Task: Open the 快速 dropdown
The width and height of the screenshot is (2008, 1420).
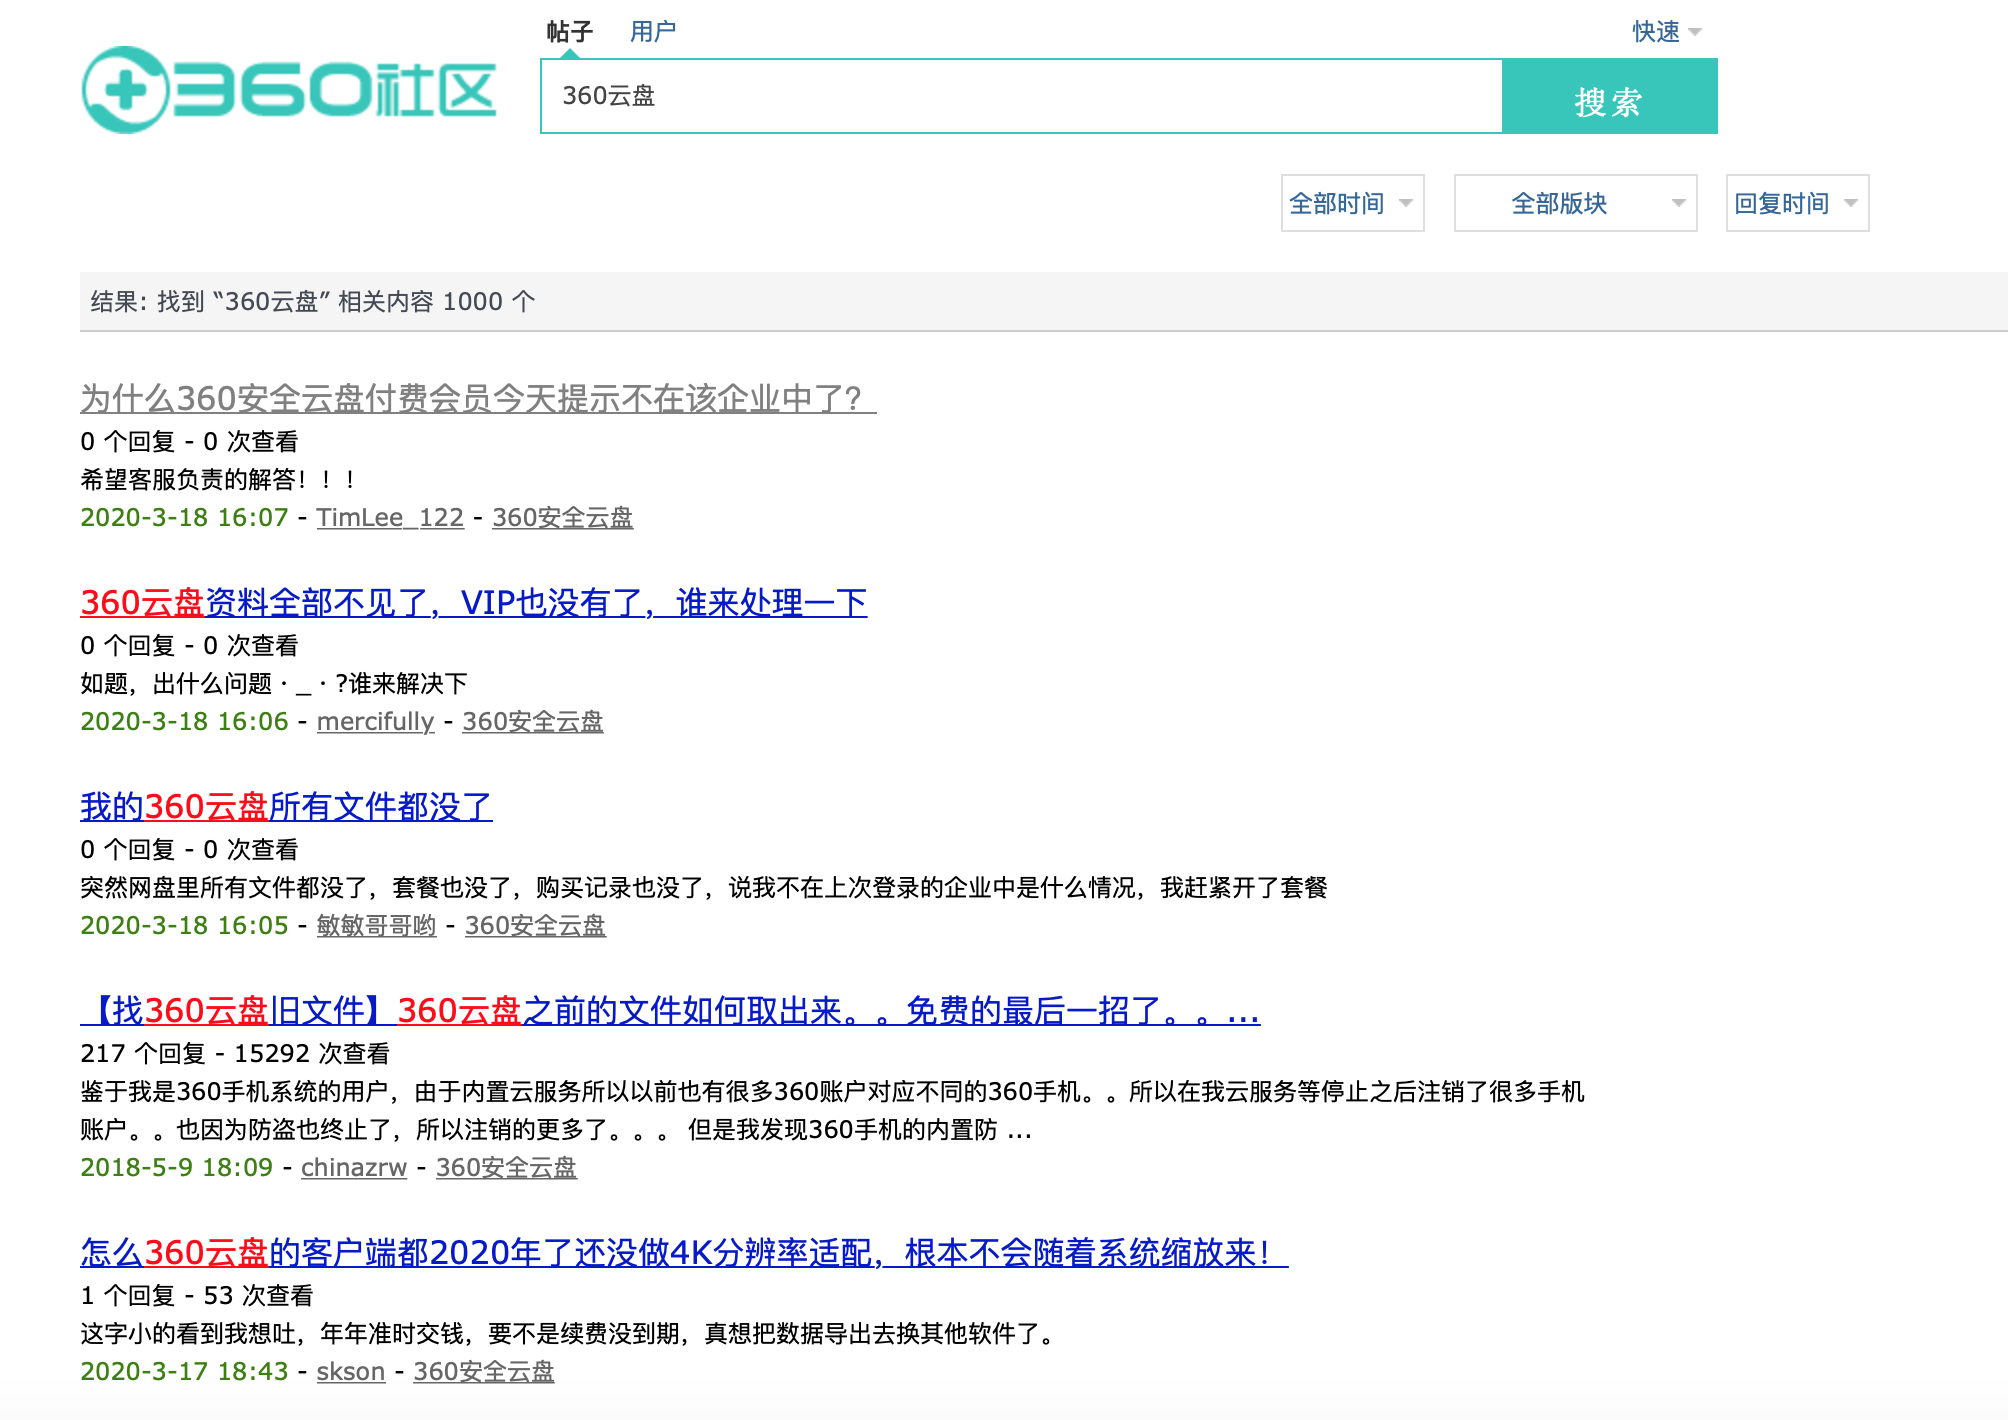Action: (1666, 31)
